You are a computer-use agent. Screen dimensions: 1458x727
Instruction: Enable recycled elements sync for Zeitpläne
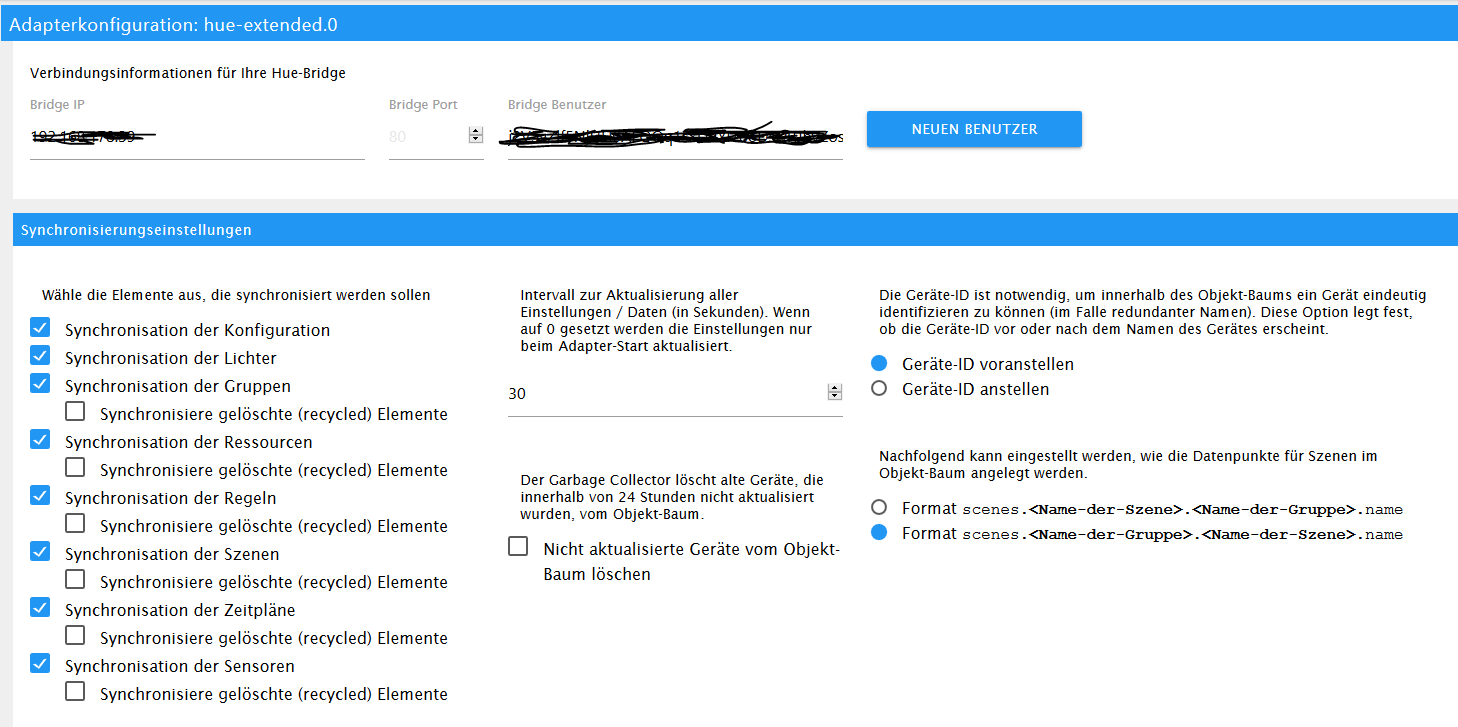click(75, 636)
